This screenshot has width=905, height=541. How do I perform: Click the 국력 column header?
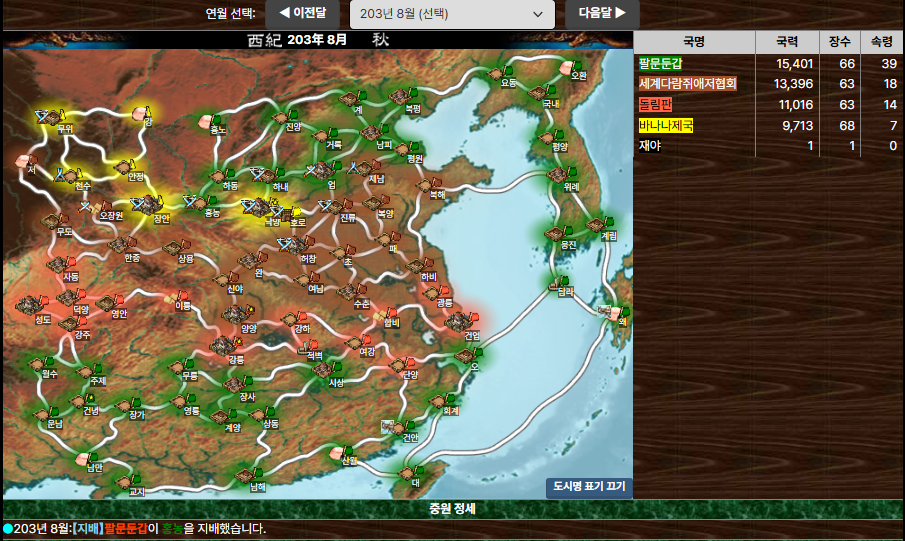click(787, 42)
